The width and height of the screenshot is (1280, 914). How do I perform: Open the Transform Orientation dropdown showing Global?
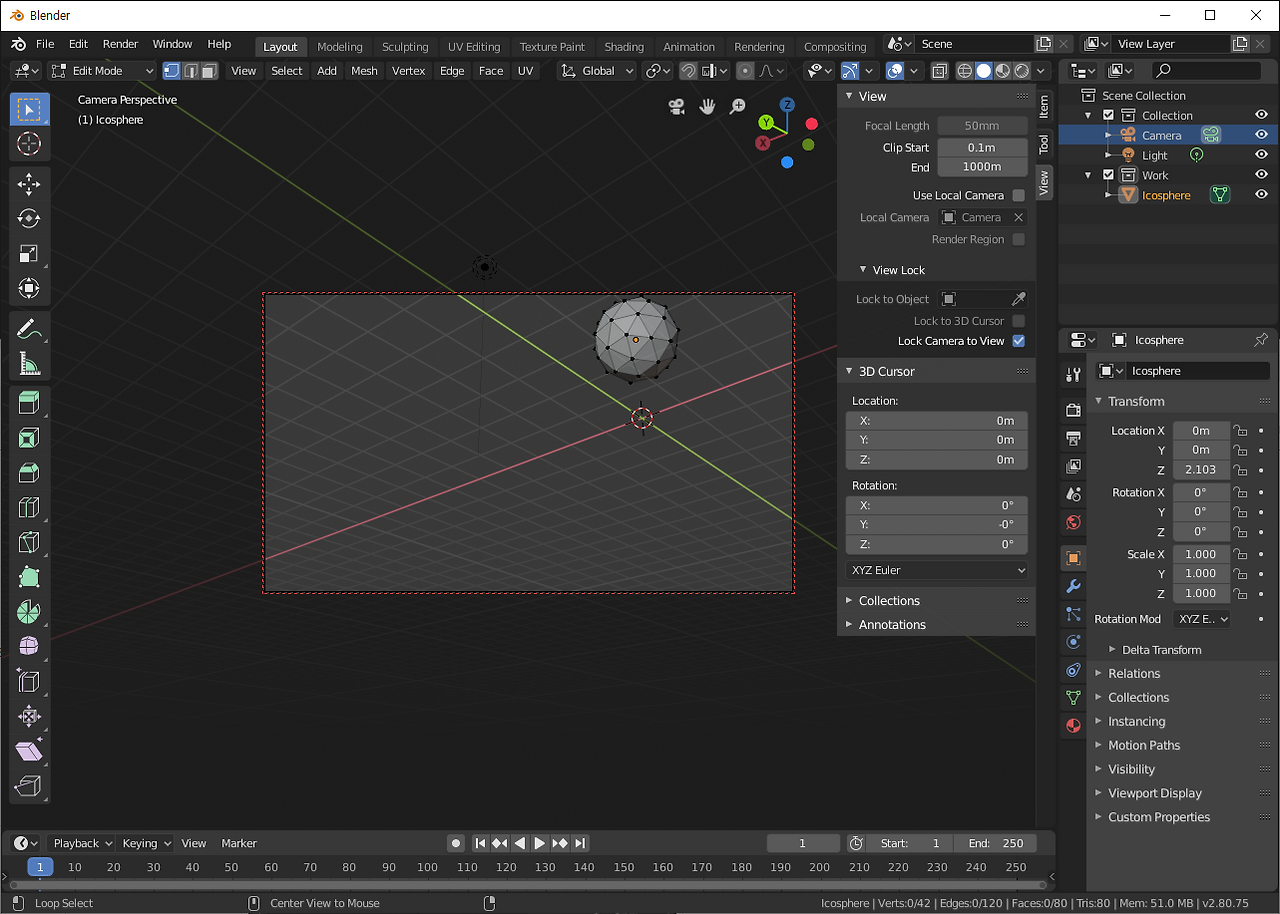point(596,71)
